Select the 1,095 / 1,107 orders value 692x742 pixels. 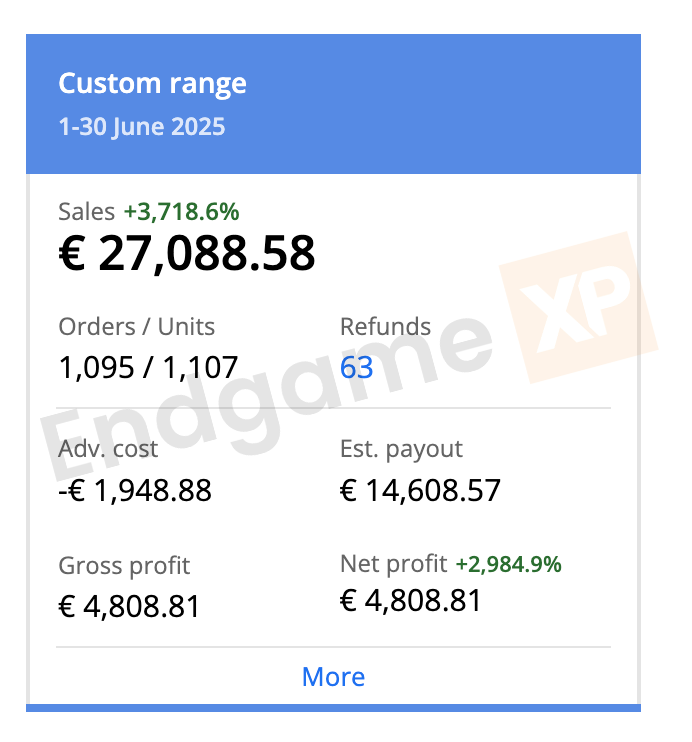click(x=148, y=368)
